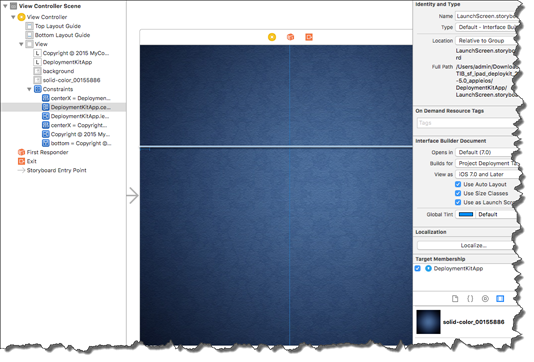This screenshot has height=362, width=534.
Task: Collapse the Constraints disclosure triangle
Action: (30, 90)
